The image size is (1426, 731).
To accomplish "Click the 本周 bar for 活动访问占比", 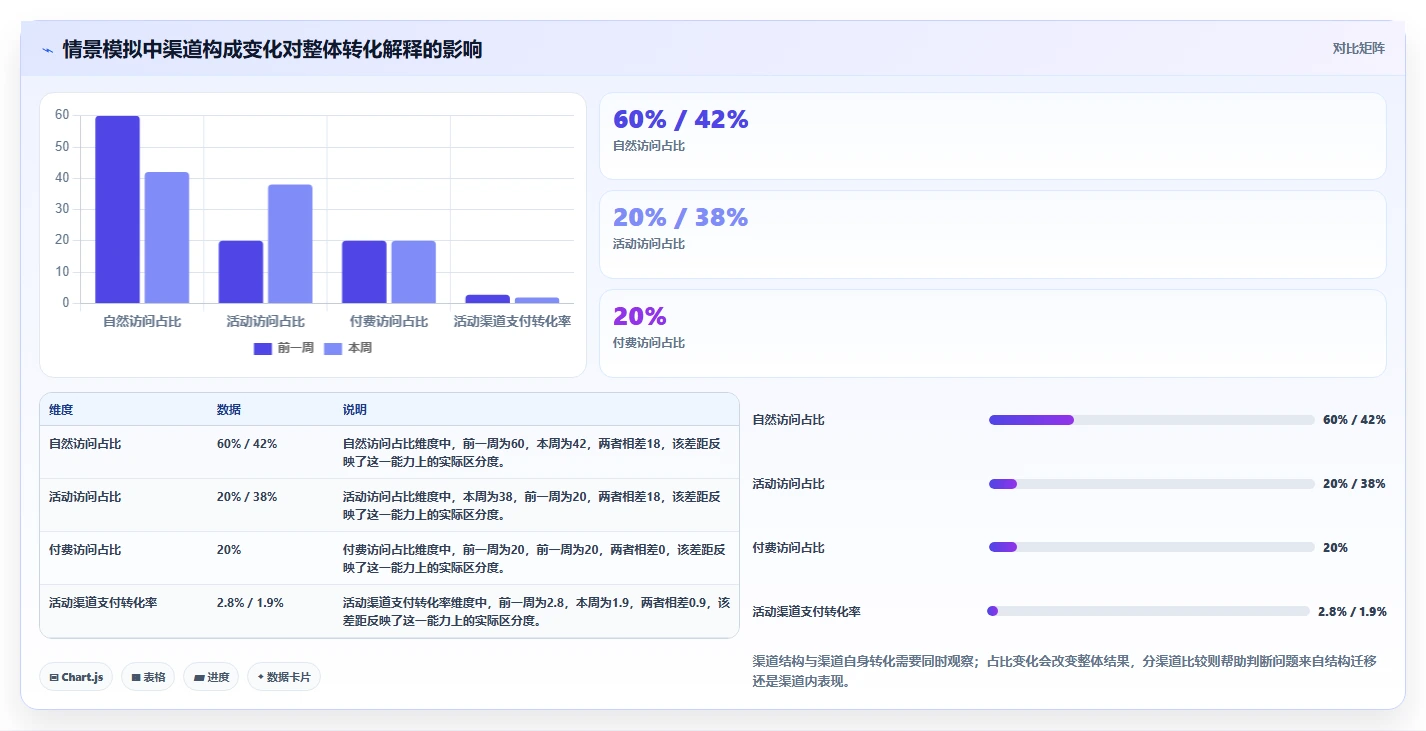I will (290, 244).
